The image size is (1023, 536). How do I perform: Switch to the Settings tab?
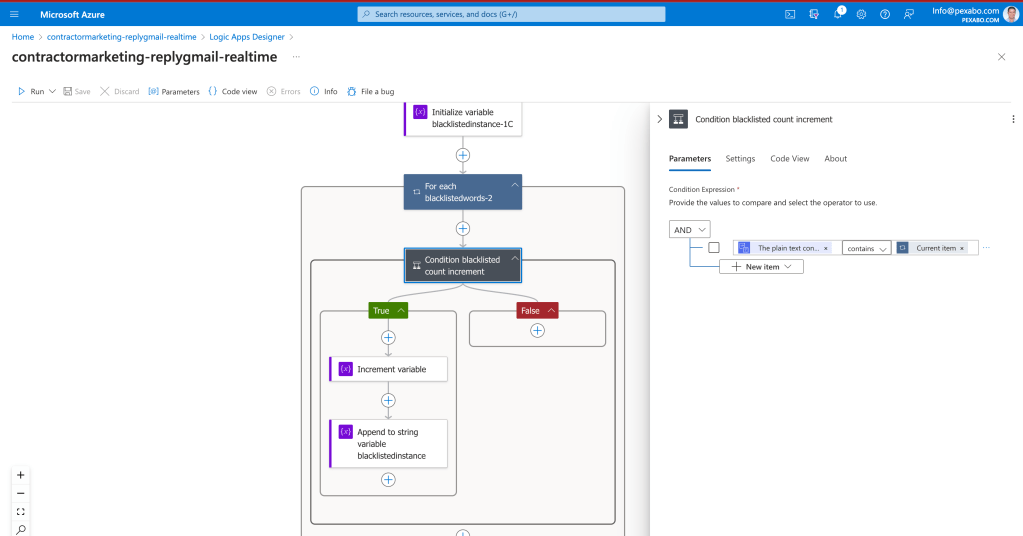click(740, 158)
